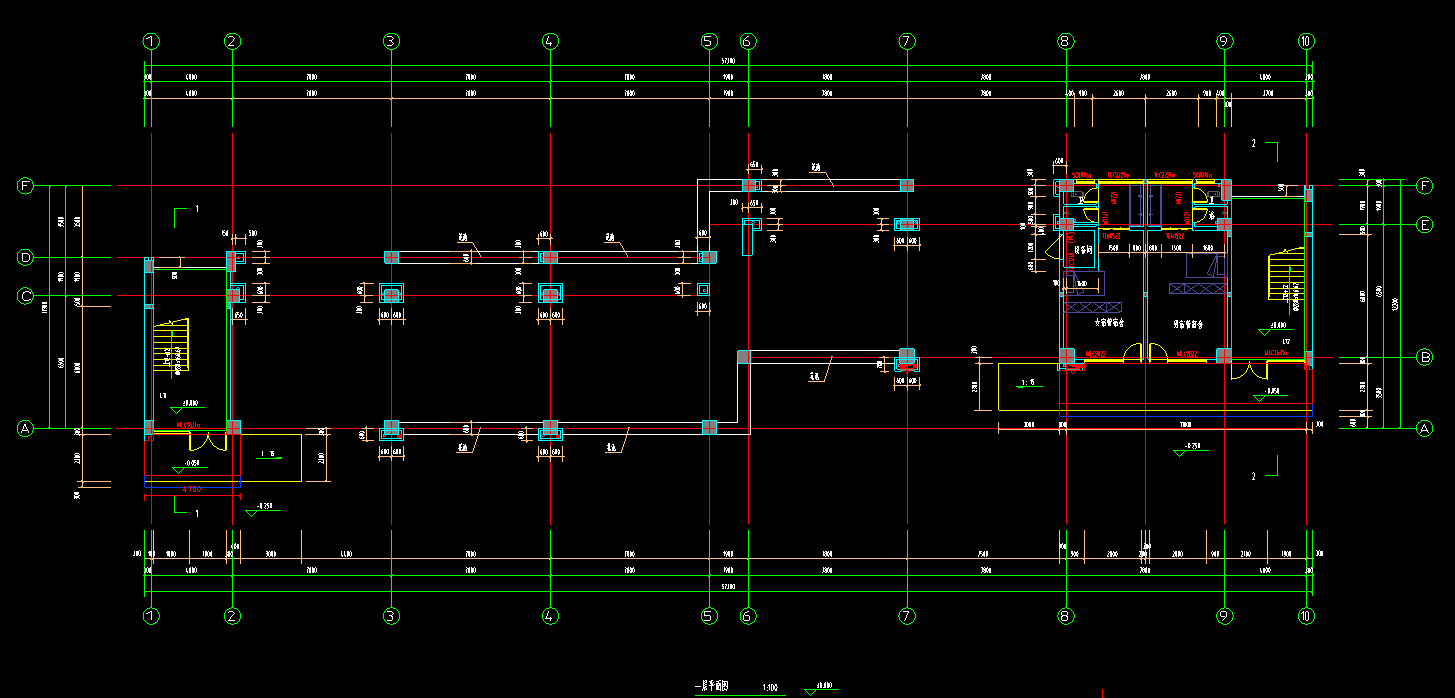Select the floor plan title text at bottom
The width and height of the screenshot is (1455, 698).
point(712,687)
